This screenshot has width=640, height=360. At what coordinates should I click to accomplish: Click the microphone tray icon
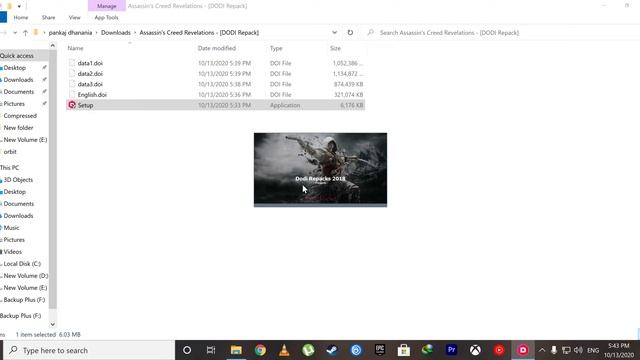[553, 350]
